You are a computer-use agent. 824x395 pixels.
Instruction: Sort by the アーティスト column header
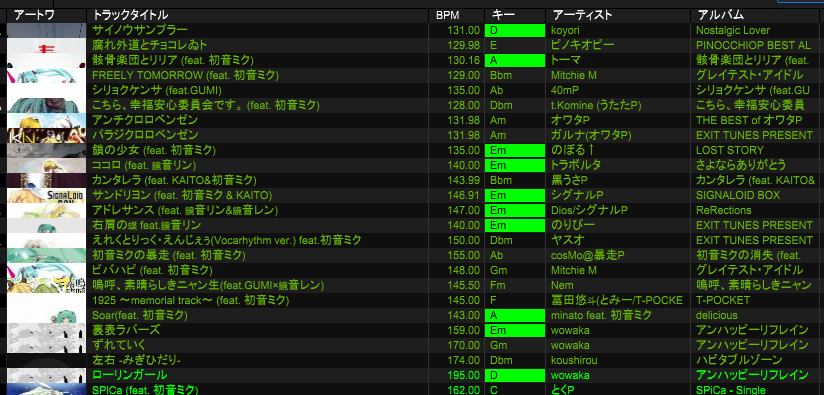tap(583, 15)
